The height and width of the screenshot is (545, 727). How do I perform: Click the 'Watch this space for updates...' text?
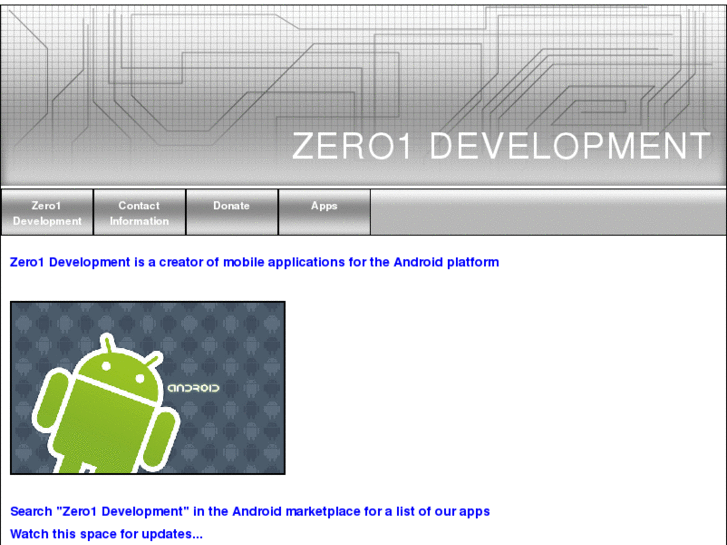pos(106,534)
